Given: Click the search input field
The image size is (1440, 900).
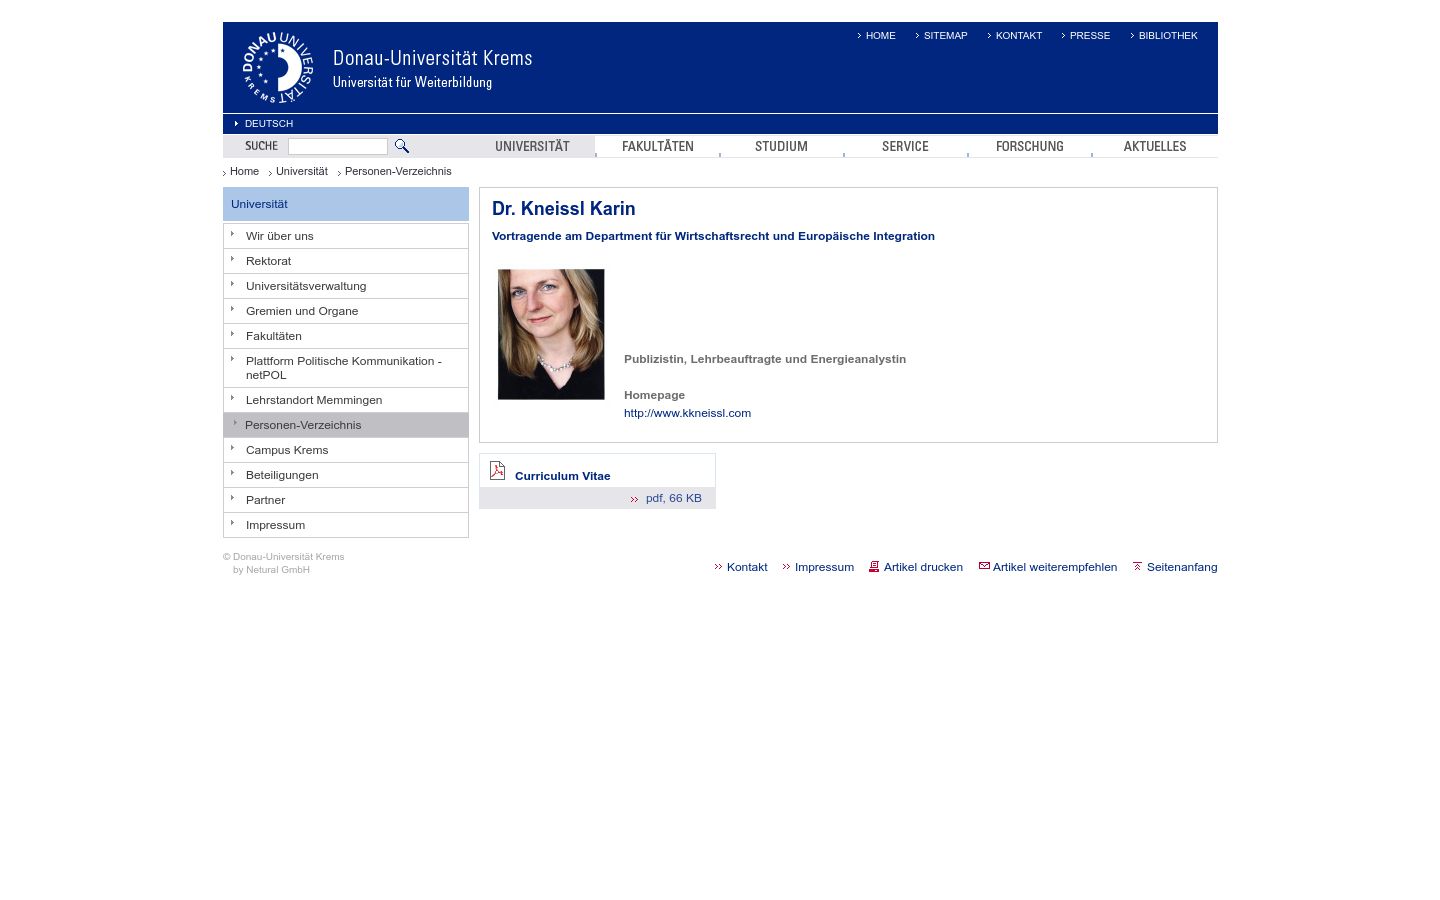Looking at the screenshot, I should [x=338, y=146].
